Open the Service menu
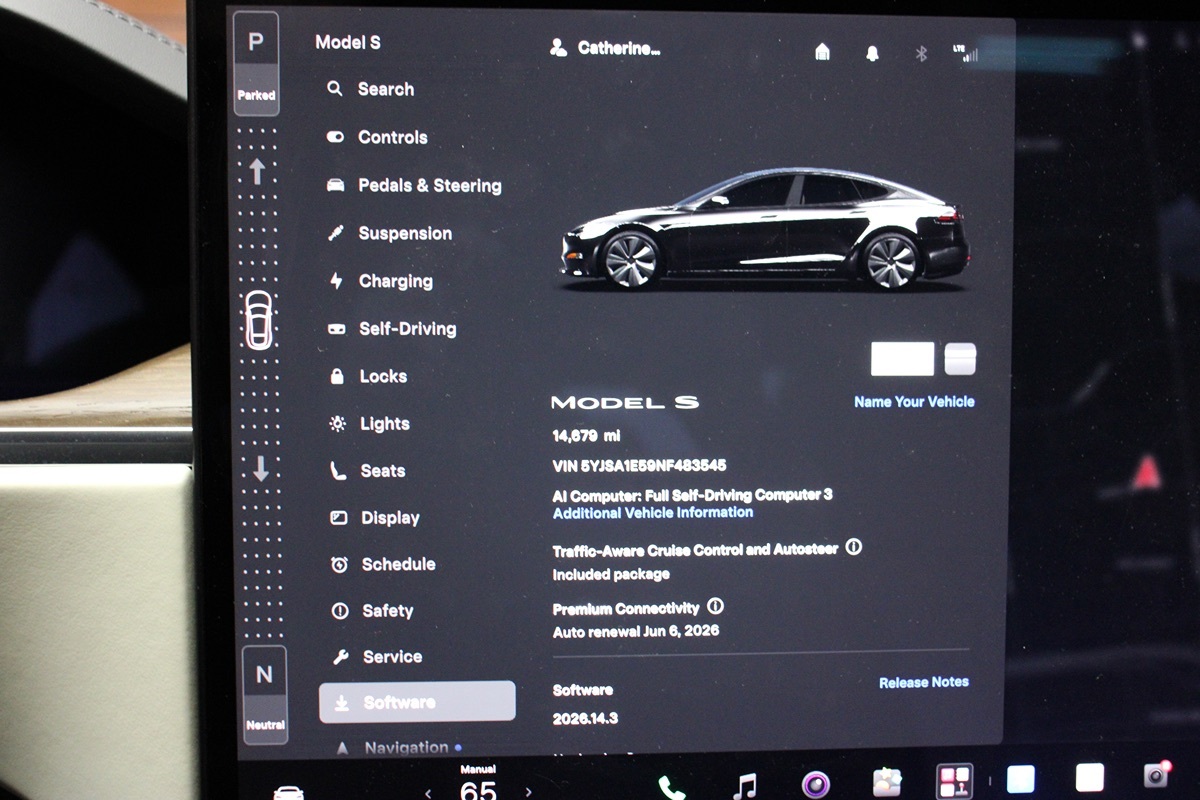This screenshot has width=1200, height=800. (376, 657)
